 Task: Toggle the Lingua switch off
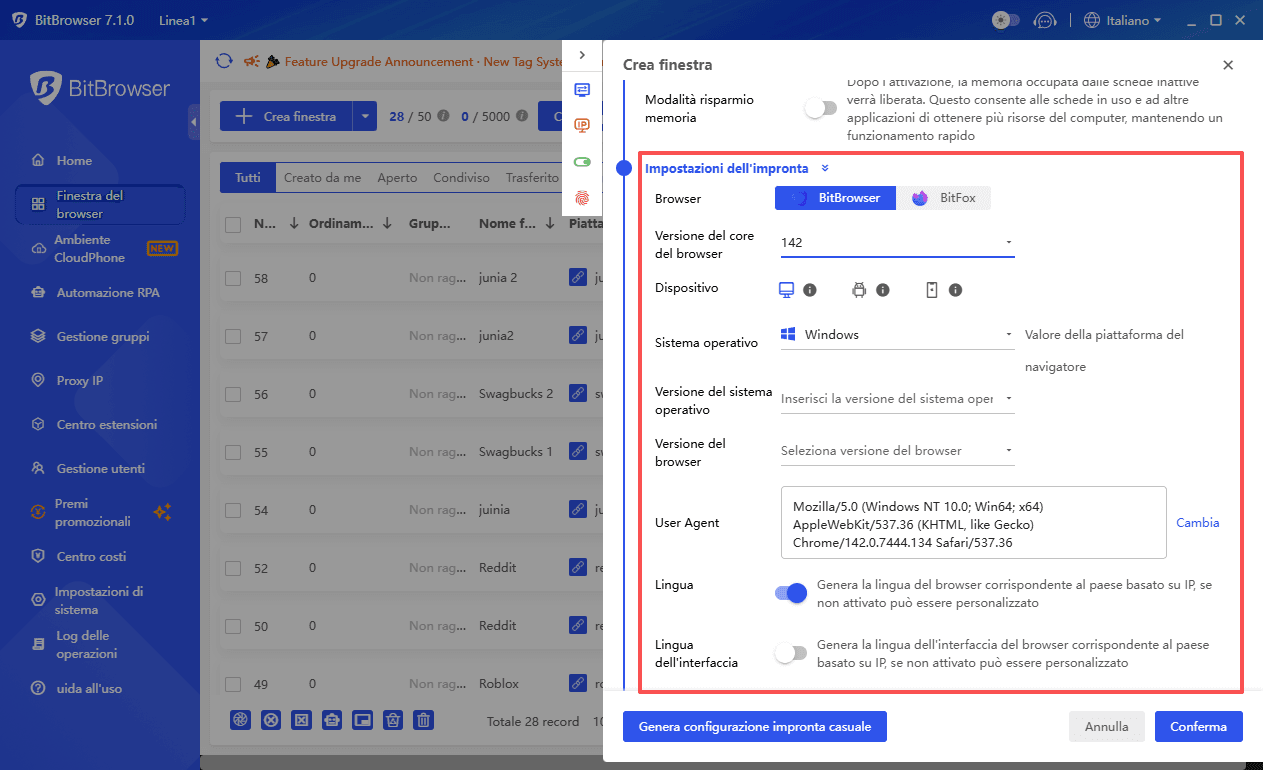pyautogui.click(x=791, y=593)
